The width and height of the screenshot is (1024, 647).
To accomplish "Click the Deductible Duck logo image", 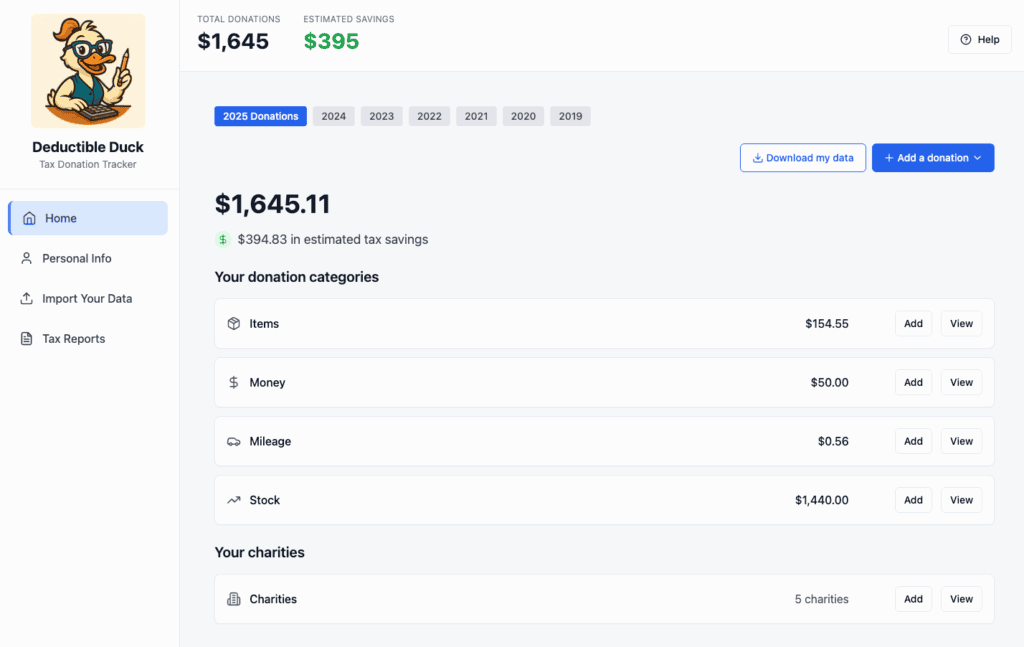I will coord(88,70).
